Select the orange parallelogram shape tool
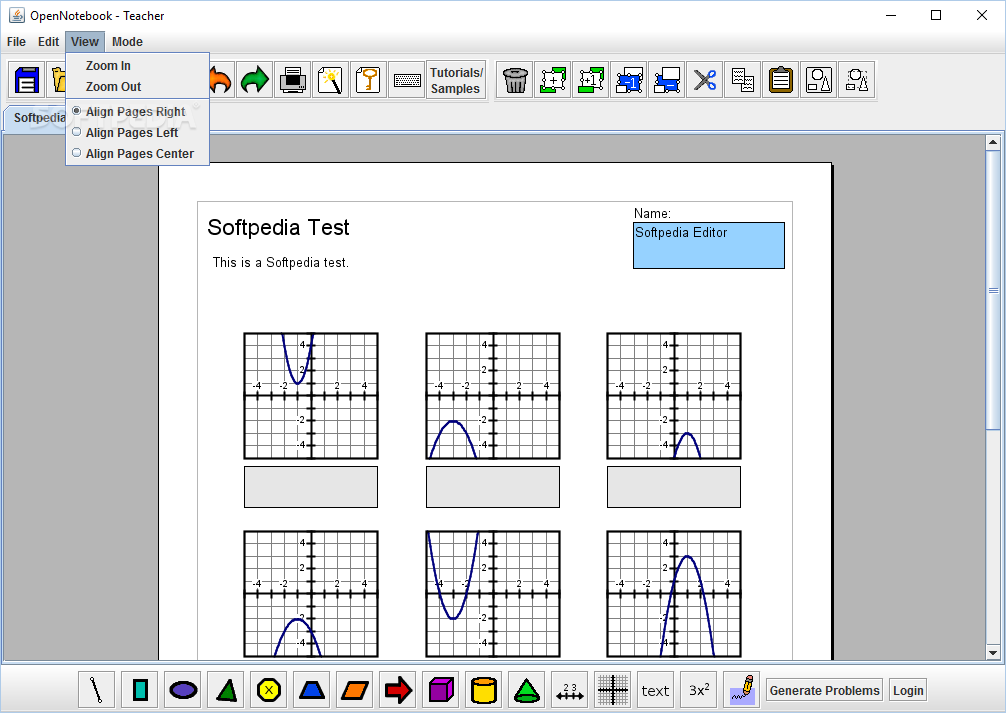The width and height of the screenshot is (1006, 713). click(354, 690)
